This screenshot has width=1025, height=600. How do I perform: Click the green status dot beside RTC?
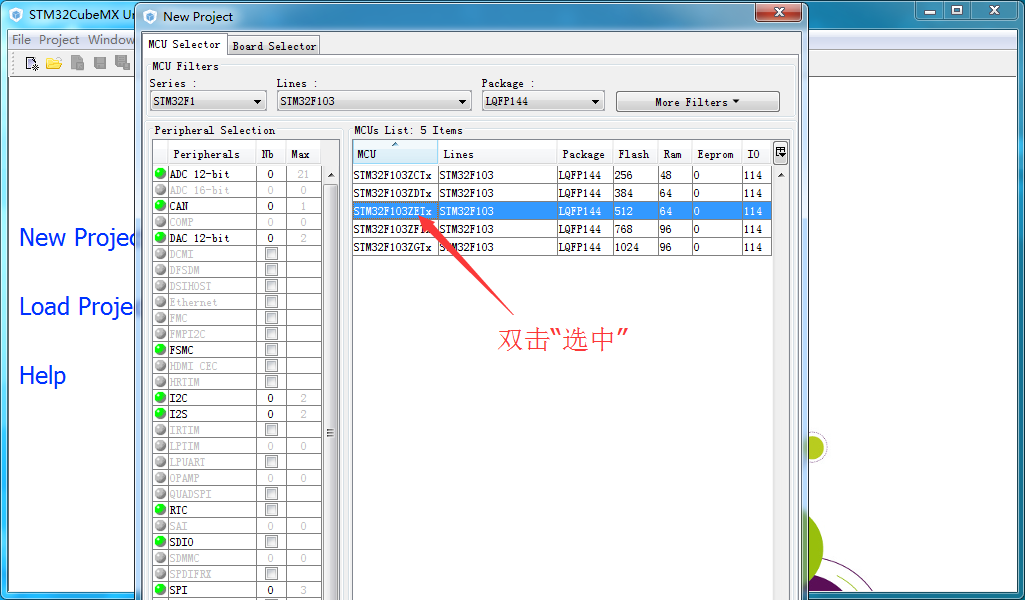pos(160,509)
